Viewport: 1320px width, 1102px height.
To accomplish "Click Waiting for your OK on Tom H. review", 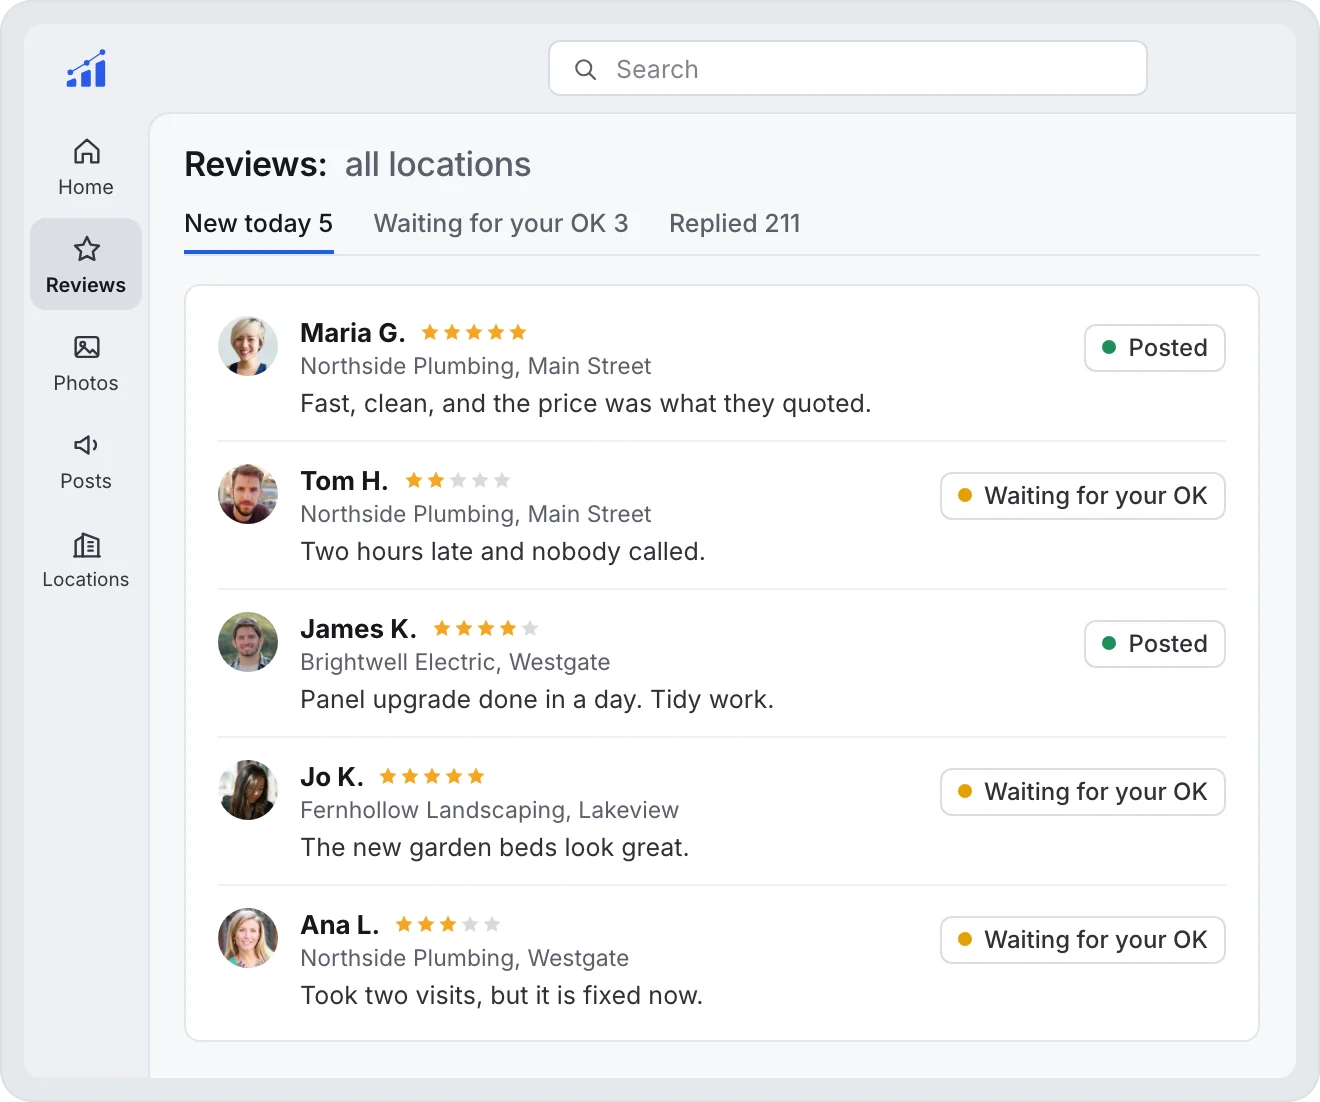I will (1083, 496).
